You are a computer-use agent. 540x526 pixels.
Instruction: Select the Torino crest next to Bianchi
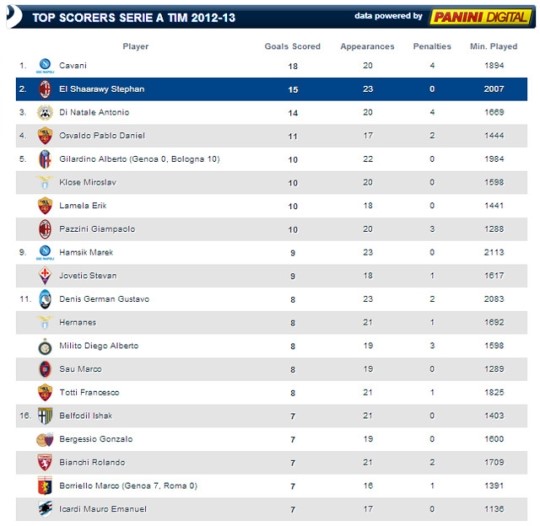tap(45, 463)
